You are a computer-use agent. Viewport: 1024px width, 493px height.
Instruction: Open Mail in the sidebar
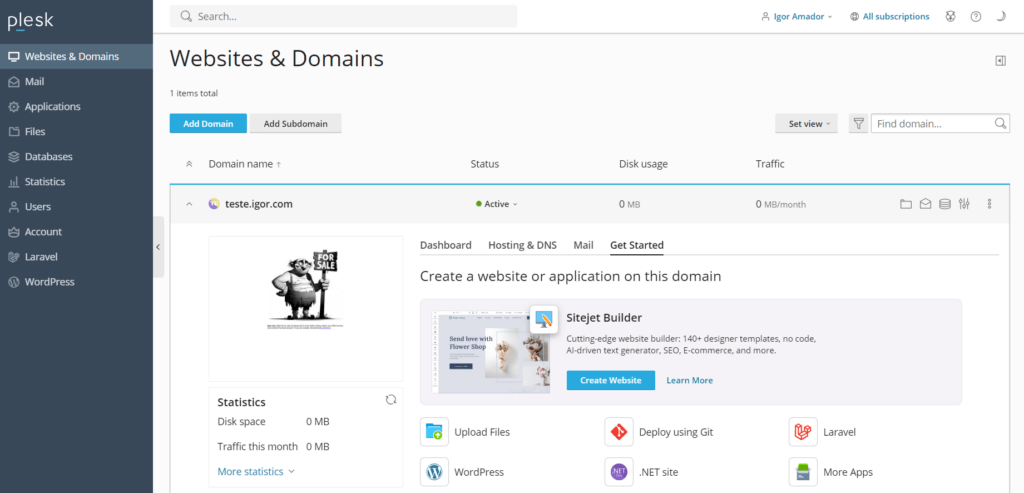coord(76,82)
